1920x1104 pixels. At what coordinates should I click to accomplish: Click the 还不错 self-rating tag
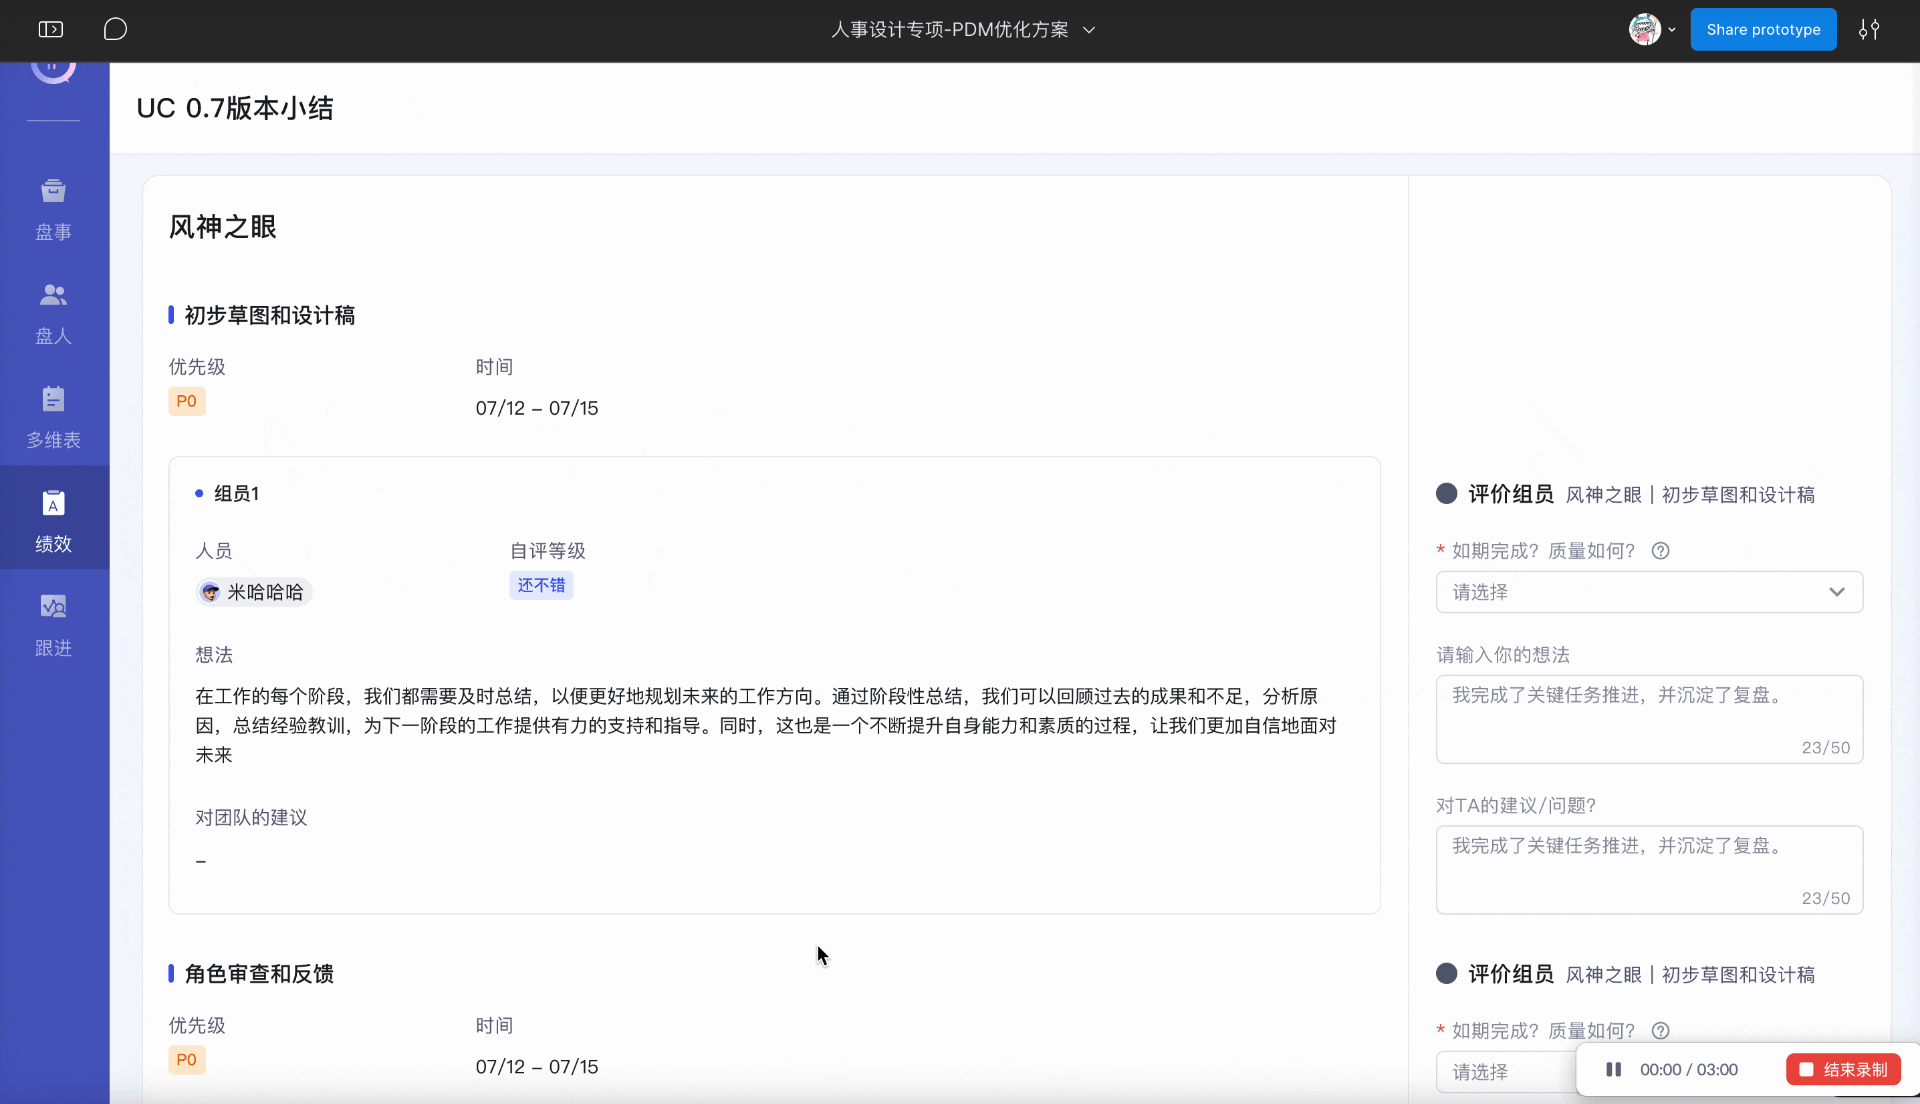(541, 585)
